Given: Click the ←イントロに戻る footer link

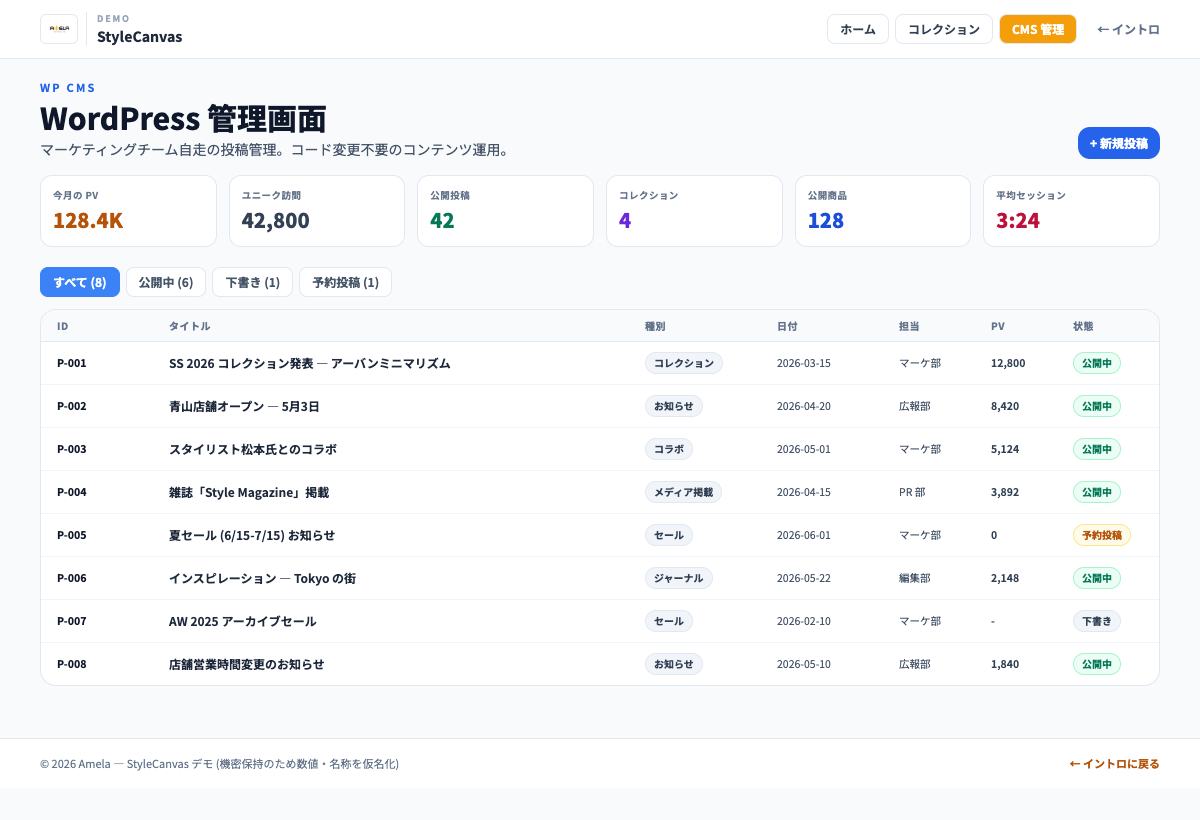Looking at the screenshot, I should (1114, 764).
